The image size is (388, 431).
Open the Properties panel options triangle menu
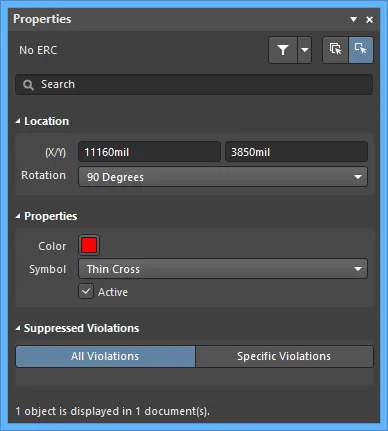tap(354, 20)
